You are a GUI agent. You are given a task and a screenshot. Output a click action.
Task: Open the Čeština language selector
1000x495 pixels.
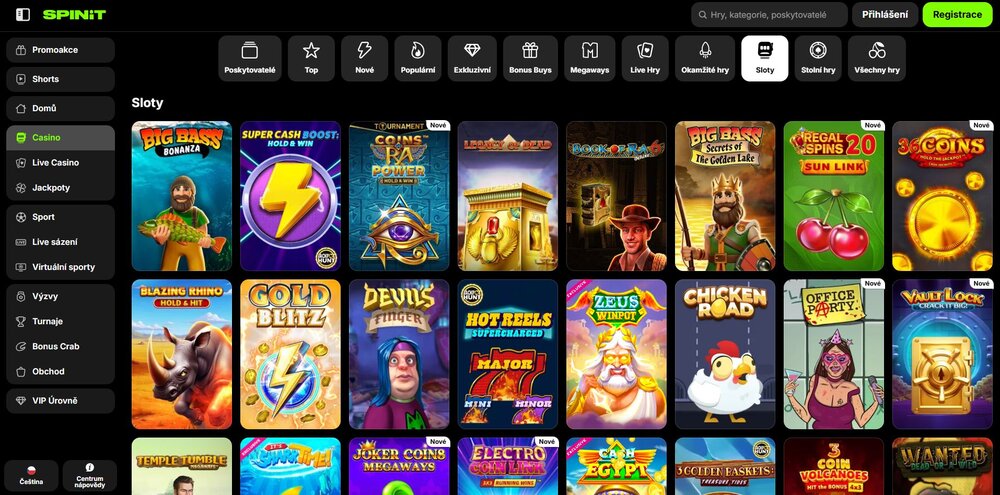31,475
